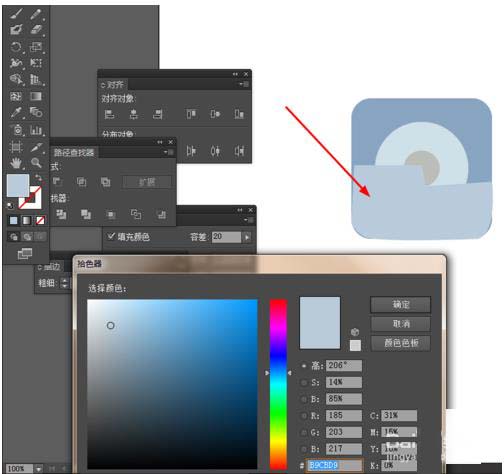Screen dimensions: 504x474
Task: Switch toolbar fill mode to Gradient
Action: click(x=27, y=220)
